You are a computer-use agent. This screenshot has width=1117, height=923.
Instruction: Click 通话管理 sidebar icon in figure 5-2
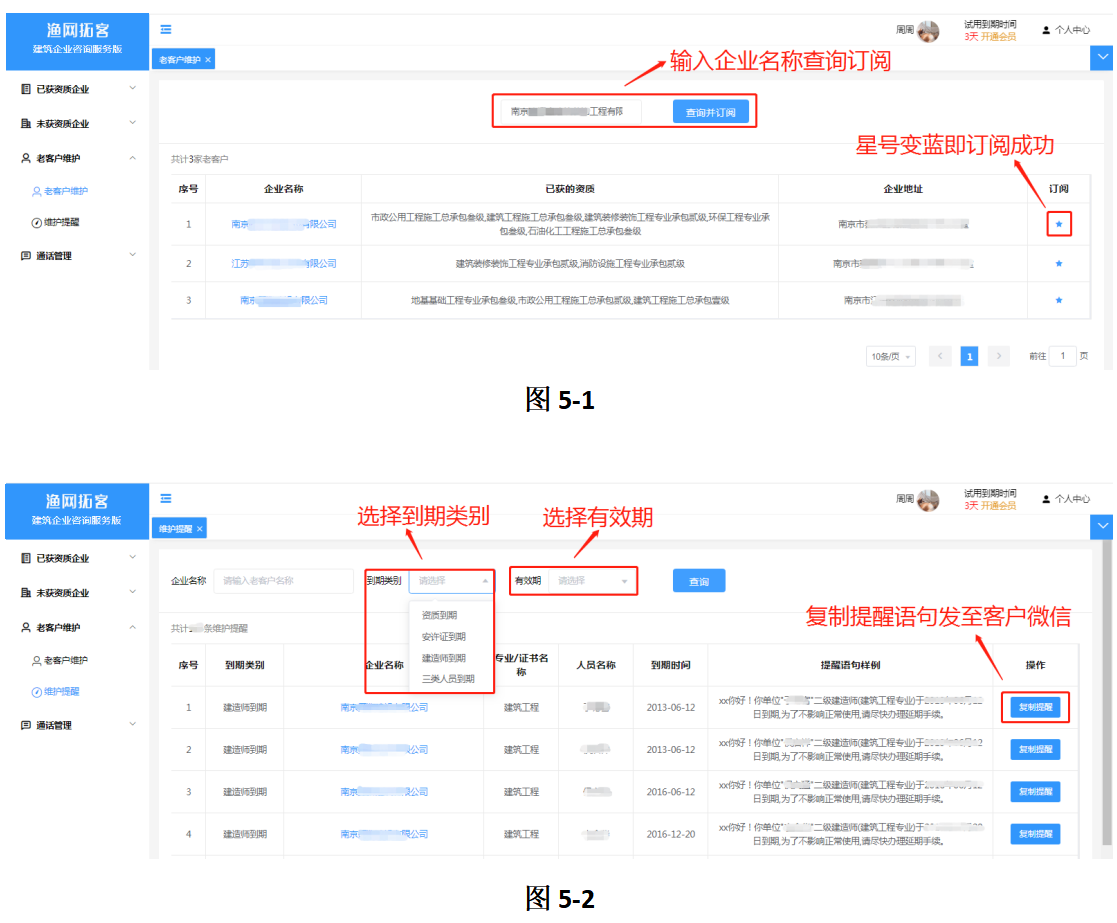[x=26, y=725]
